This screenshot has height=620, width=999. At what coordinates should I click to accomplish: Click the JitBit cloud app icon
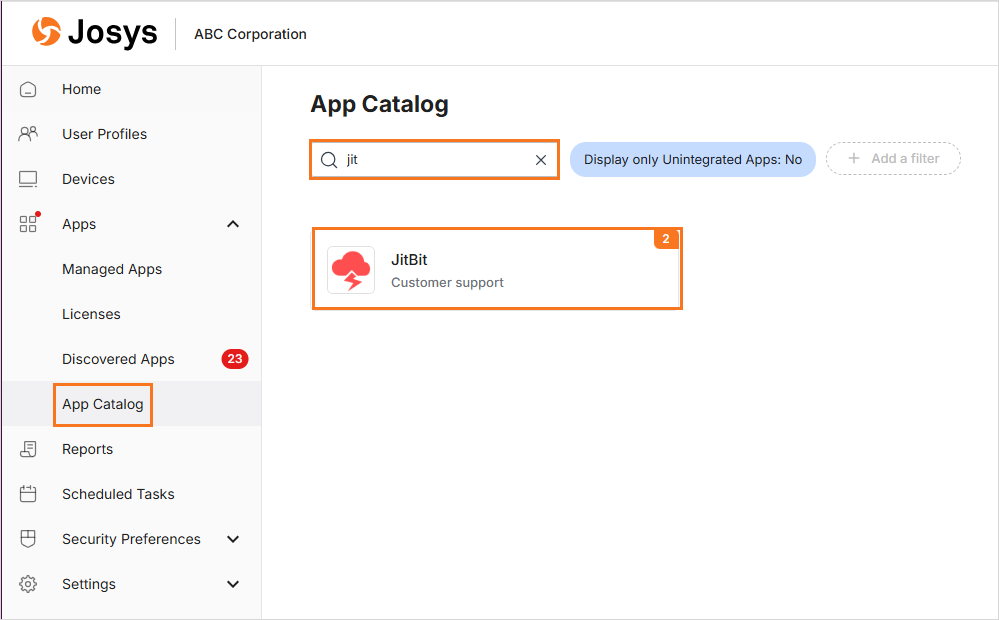[x=351, y=270]
